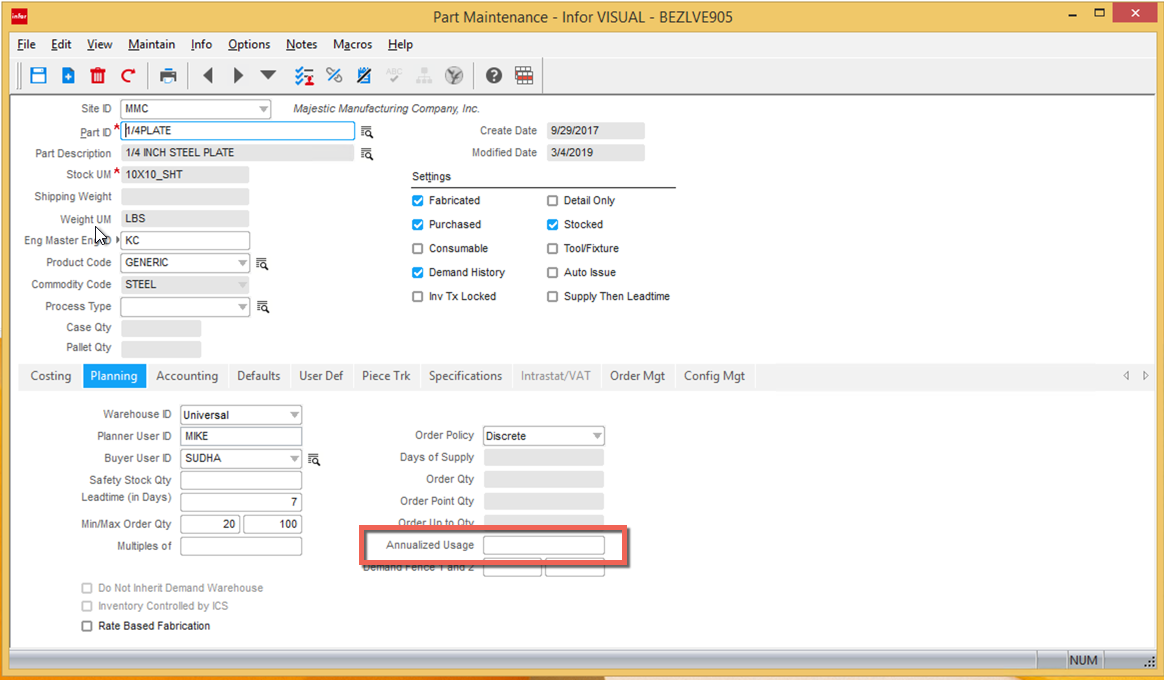Screen dimensions: 1164x680
Task: Click inside the Annualized Usage field
Action: tap(543, 544)
